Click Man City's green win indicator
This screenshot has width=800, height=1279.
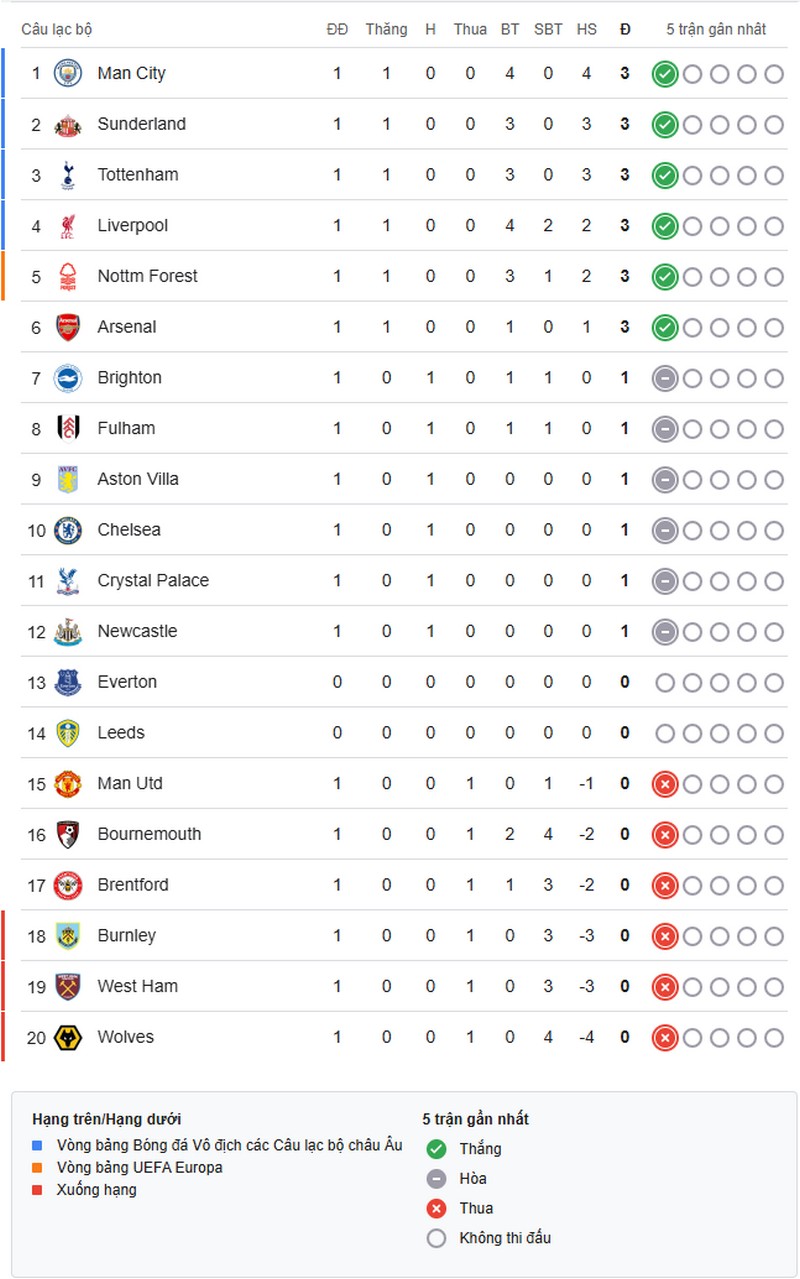click(x=665, y=73)
